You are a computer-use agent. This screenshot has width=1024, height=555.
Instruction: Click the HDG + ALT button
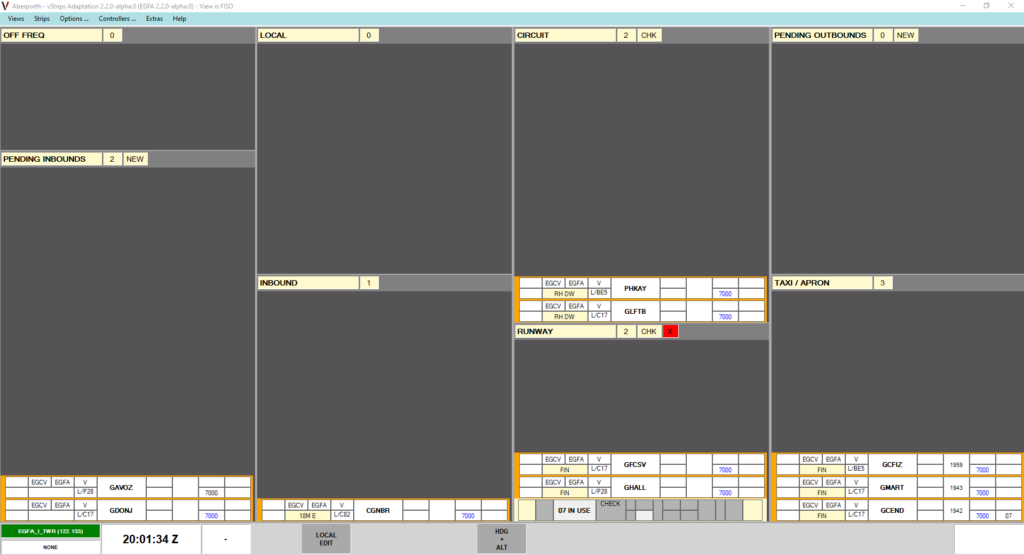(x=501, y=538)
